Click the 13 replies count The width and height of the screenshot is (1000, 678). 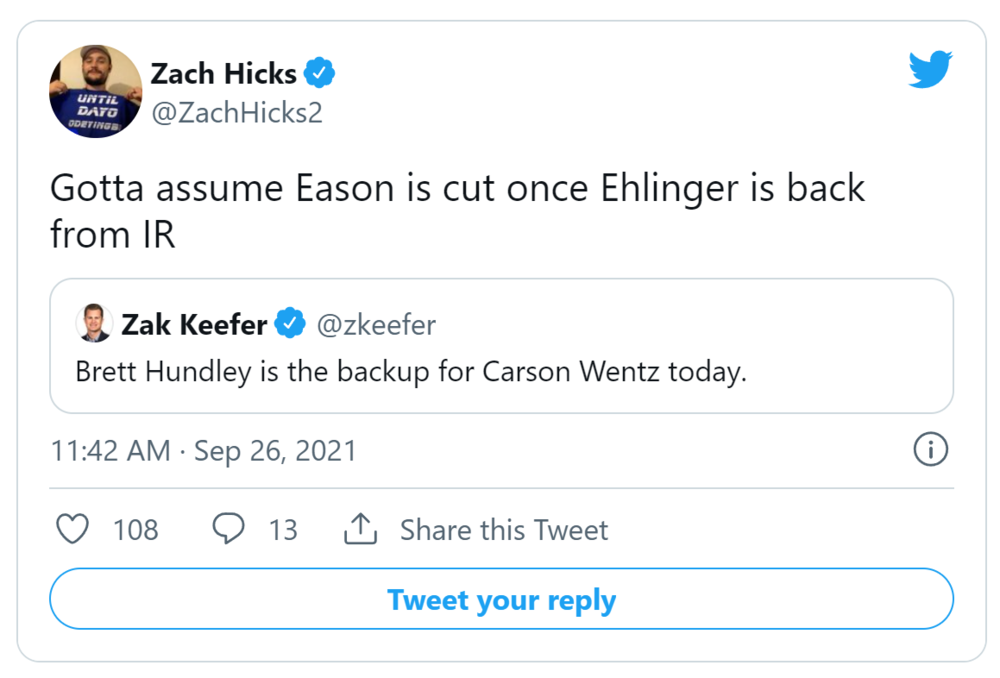click(283, 529)
